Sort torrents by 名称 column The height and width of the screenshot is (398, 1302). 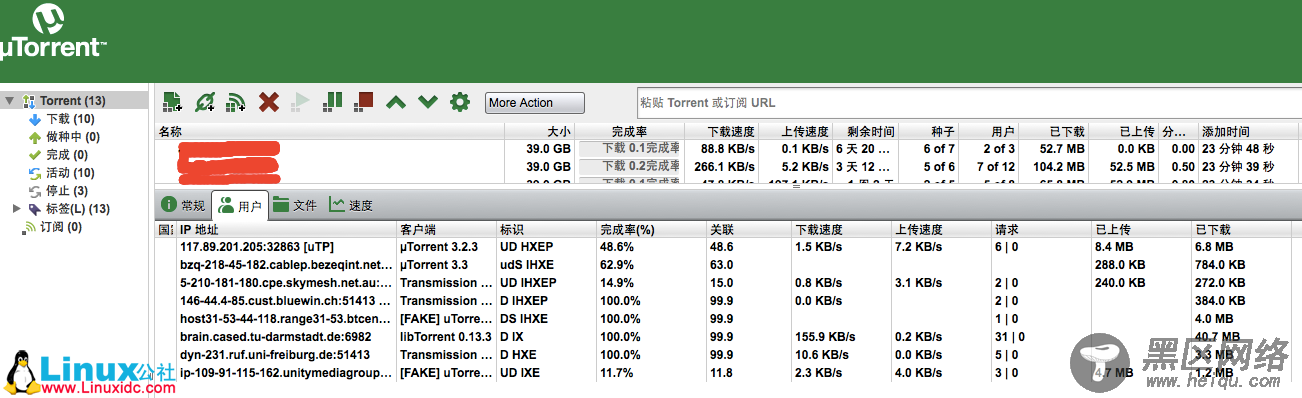330,131
